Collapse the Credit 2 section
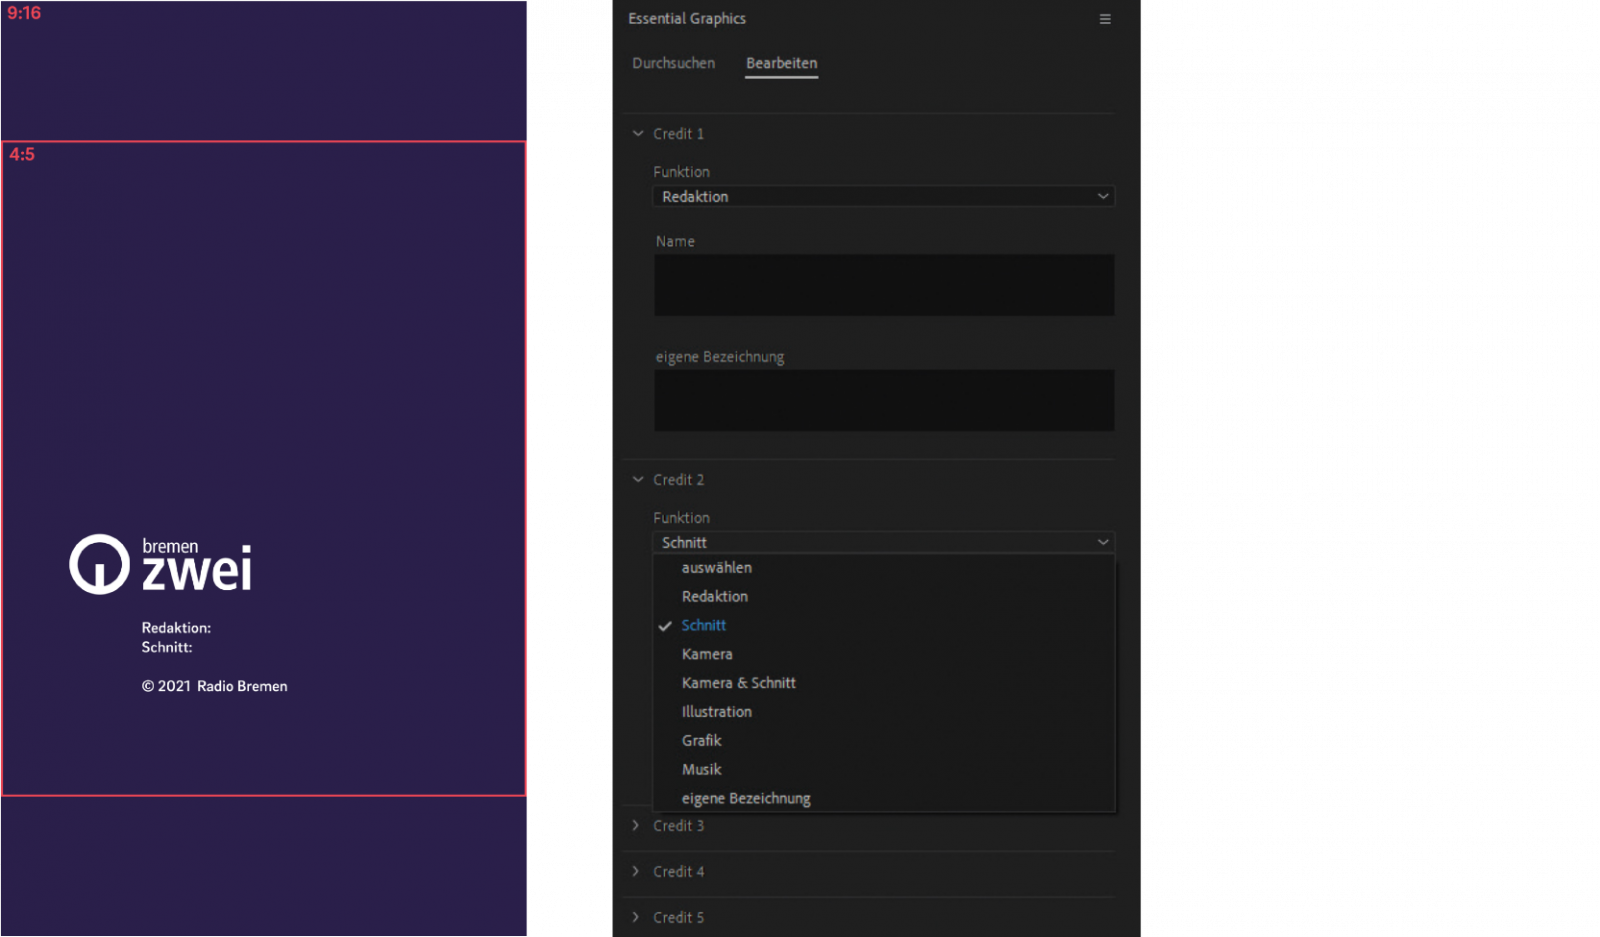The image size is (1600, 937). [638, 480]
